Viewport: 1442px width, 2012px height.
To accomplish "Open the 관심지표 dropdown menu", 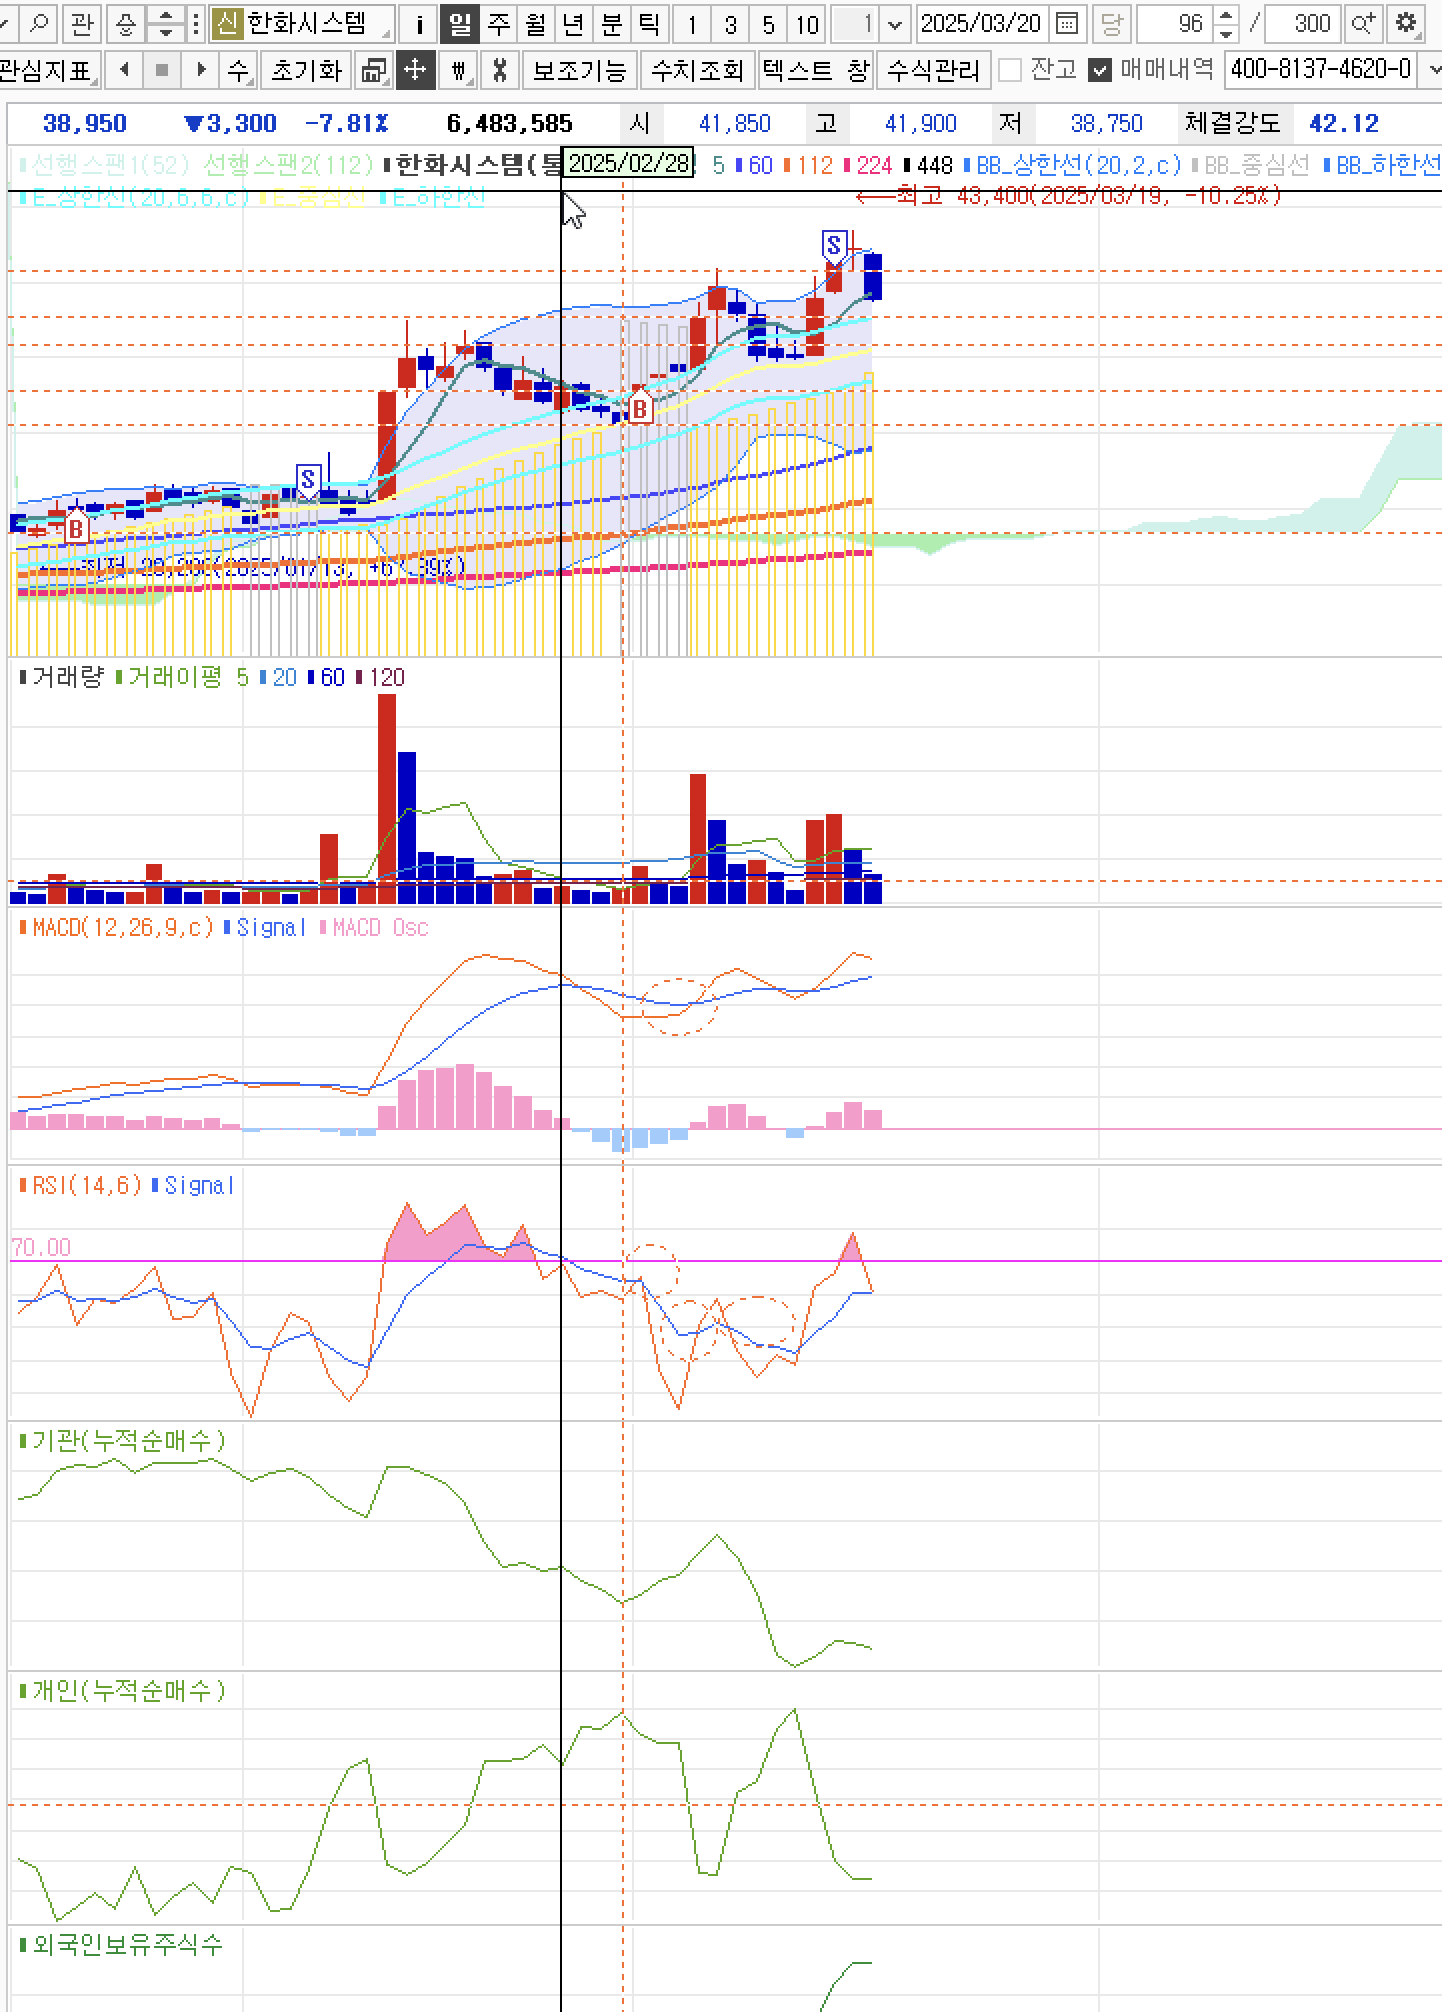I will pos(48,70).
